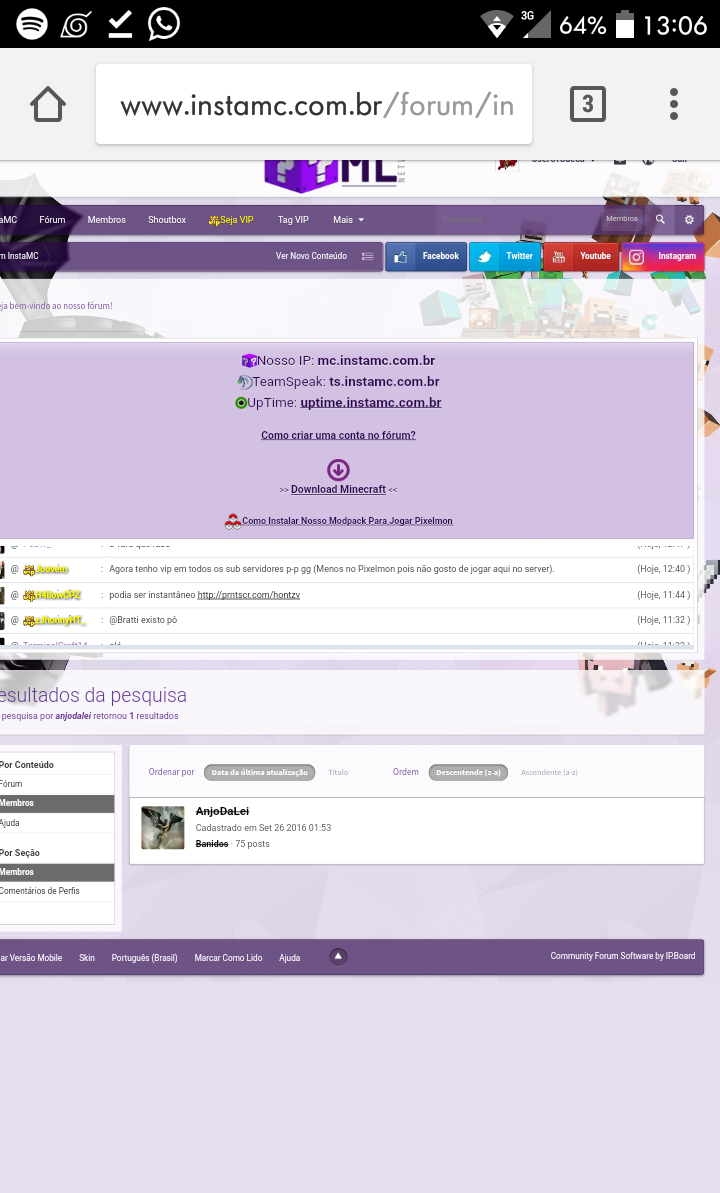Click the list icon beside Ver Novo Conteúdo
Screen dimensions: 720x1193
click(367, 256)
